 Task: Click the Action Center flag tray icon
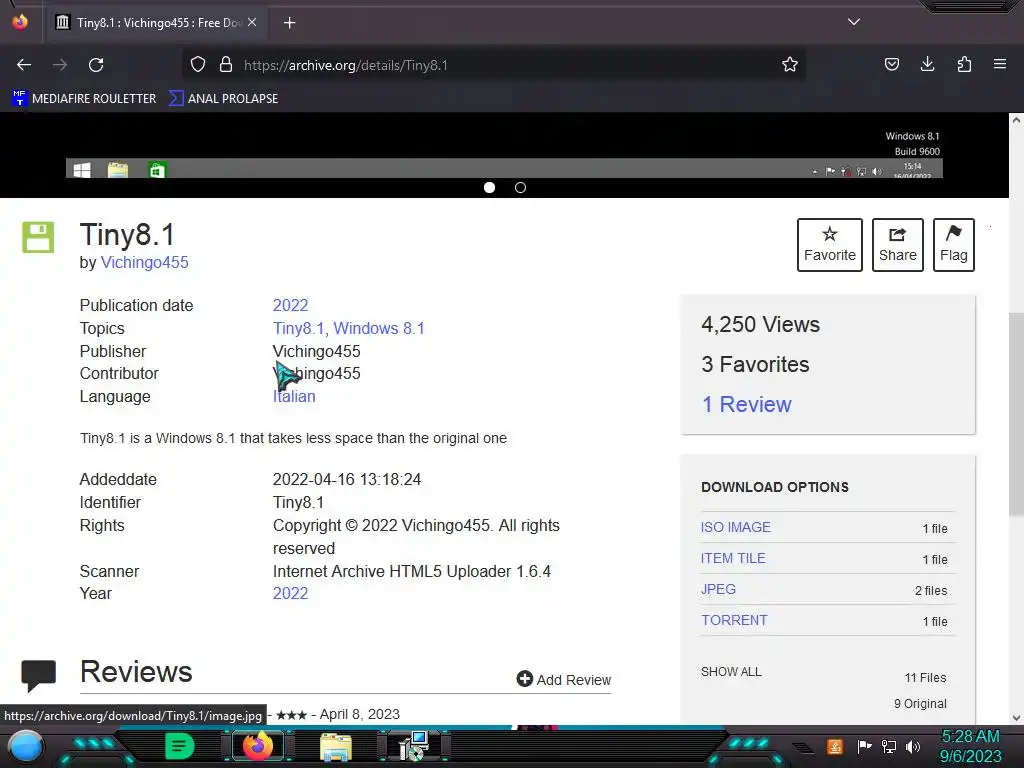864,746
